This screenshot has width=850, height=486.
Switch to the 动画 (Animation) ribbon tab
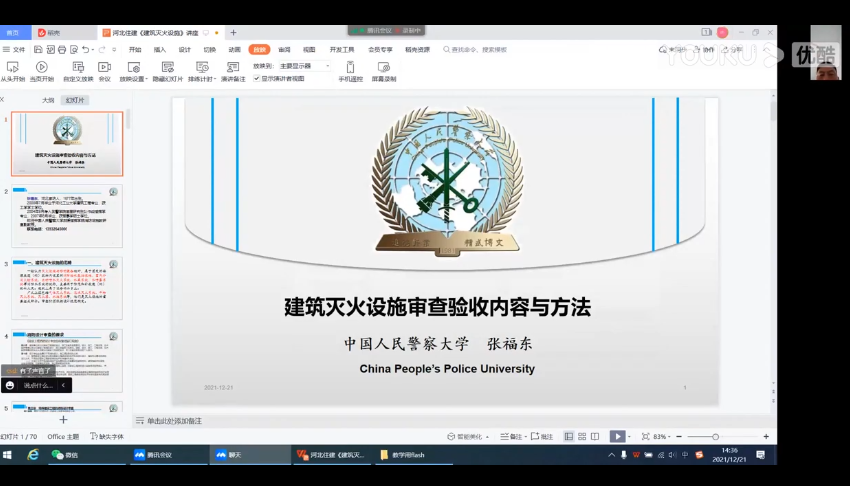point(234,49)
